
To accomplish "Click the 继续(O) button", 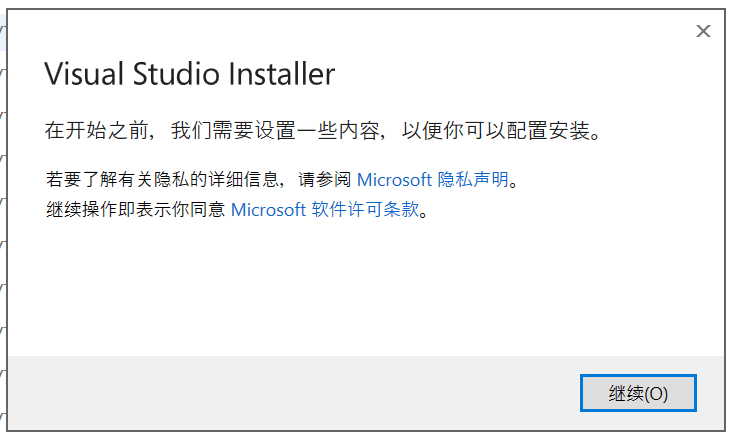I will click(x=638, y=393).
